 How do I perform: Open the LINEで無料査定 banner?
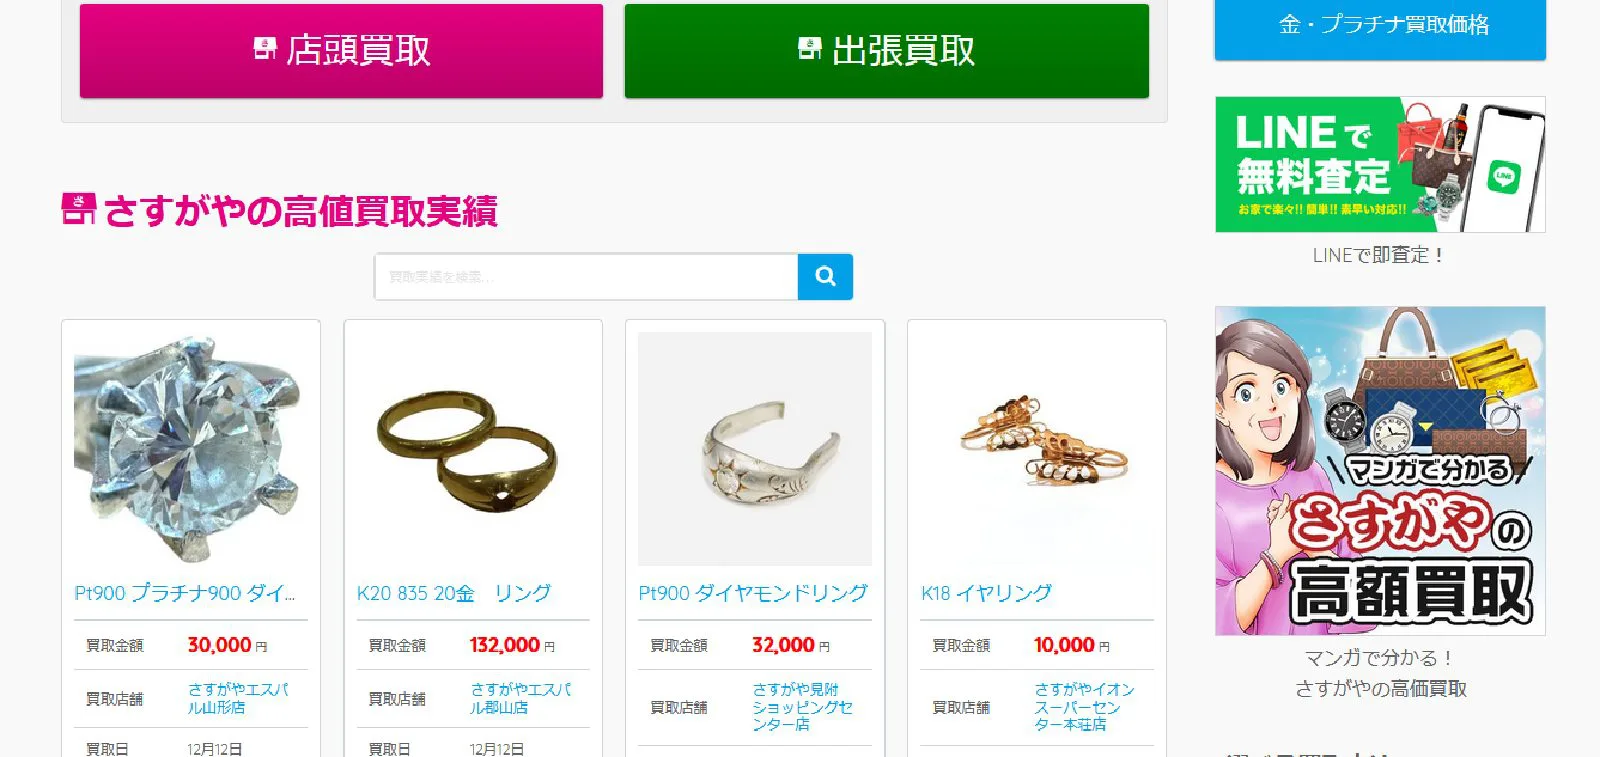point(1380,165)
